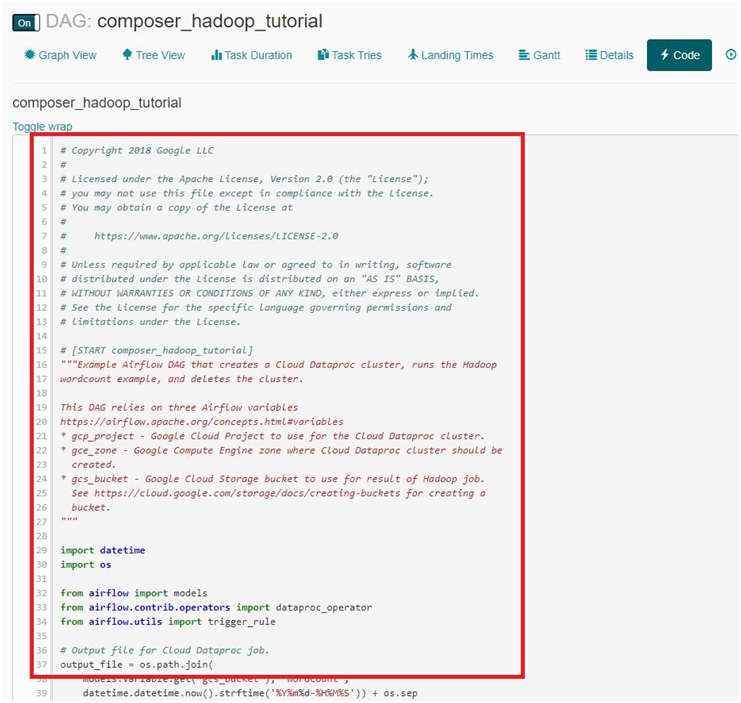Open the Landing Times tab
741x703 pixels.
click(450, 55)
